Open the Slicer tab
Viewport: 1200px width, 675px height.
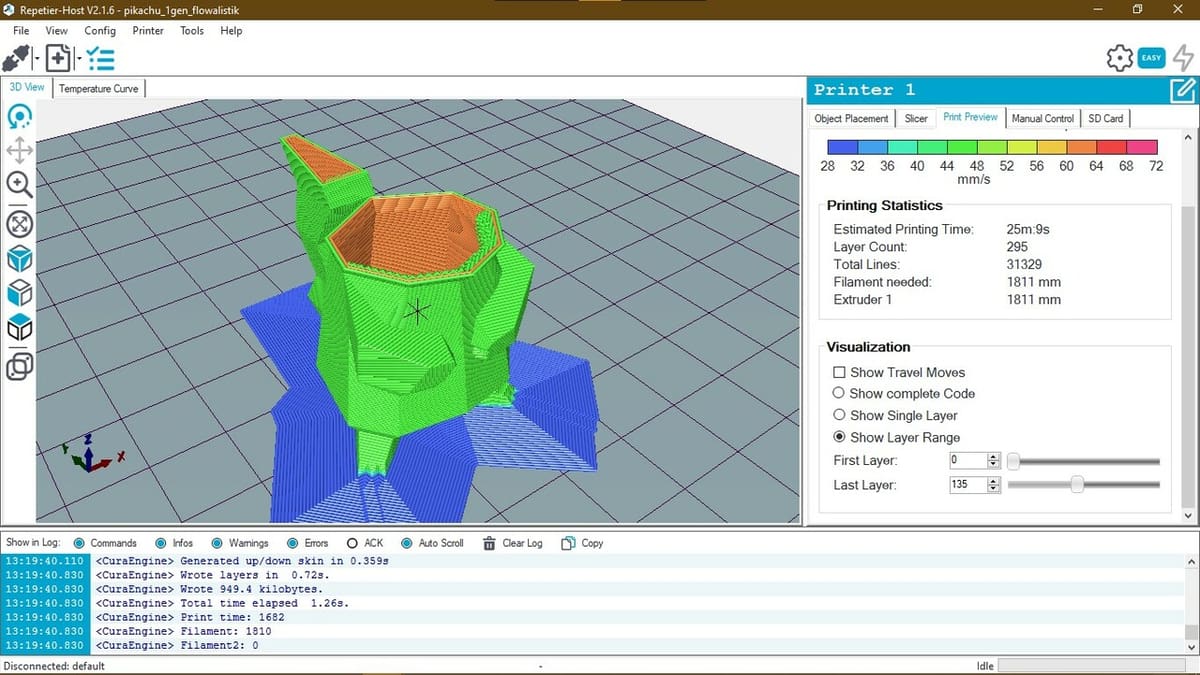coord(916,118)
